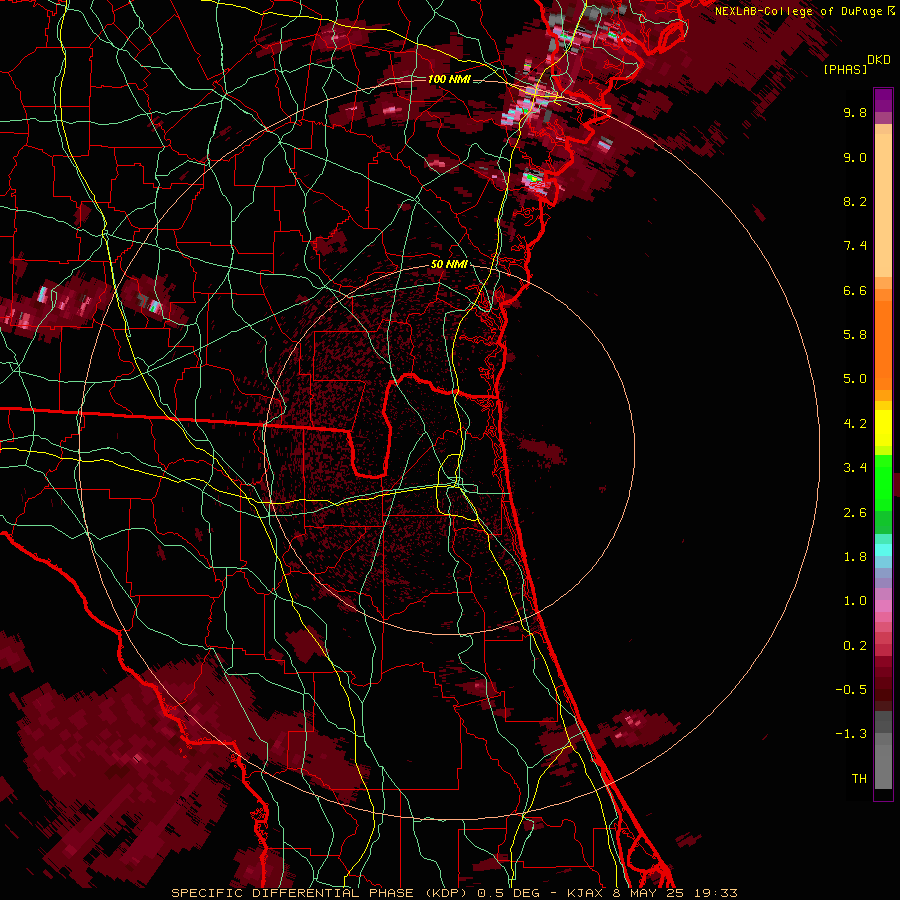Click the 9.0 value on the scale

[855, 157]
